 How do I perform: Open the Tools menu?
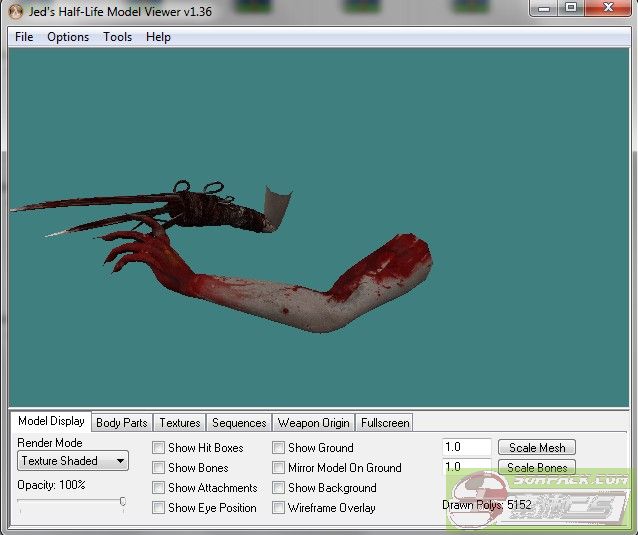click(117, 37)
